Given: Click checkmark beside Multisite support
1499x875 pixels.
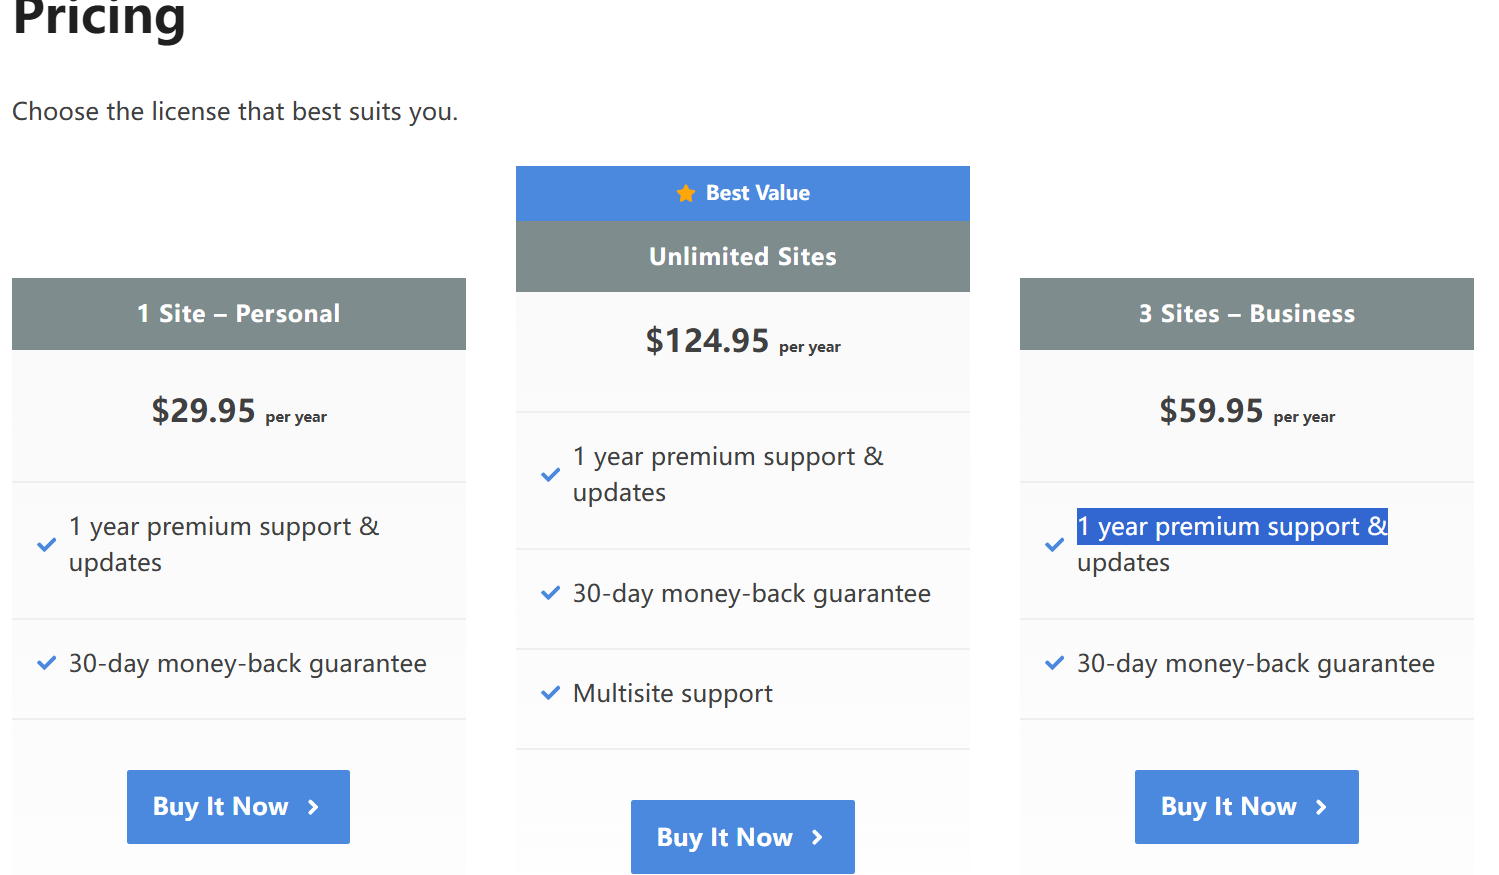Looking at the screenshot, I should pyautogui.click(x=550, y=693).
